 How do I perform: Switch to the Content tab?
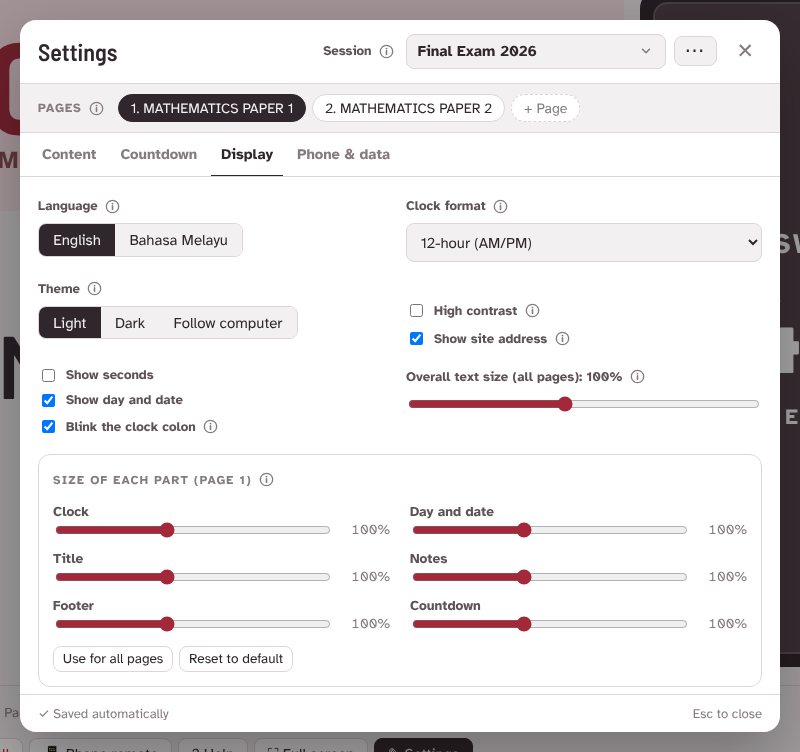[x=69, y=155]
